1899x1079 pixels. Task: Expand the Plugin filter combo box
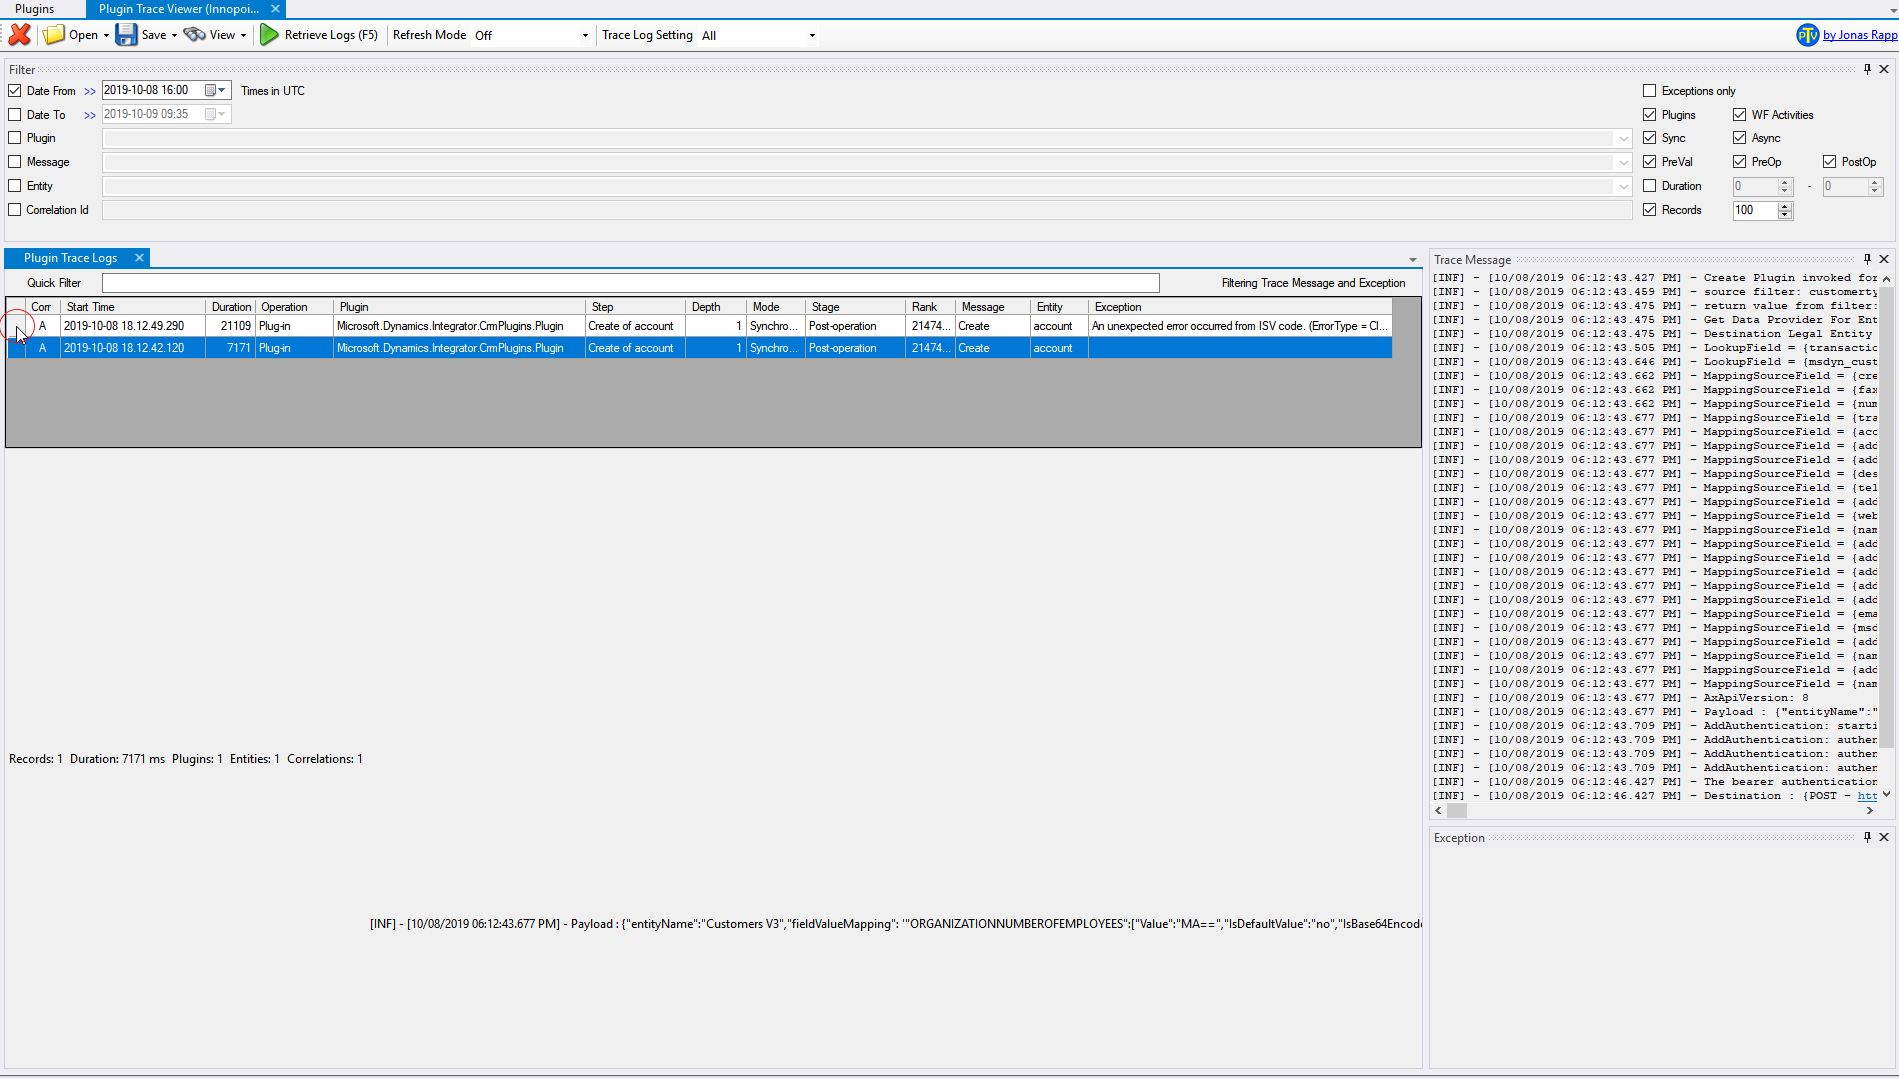click(x=1623, y=138)
